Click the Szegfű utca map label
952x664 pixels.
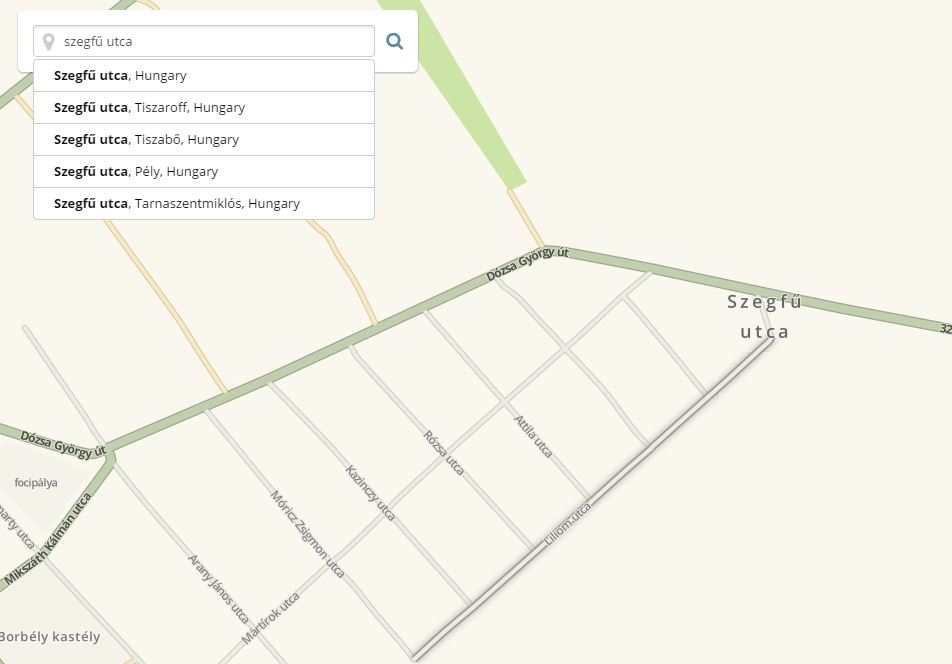click(x=764, y=316)
